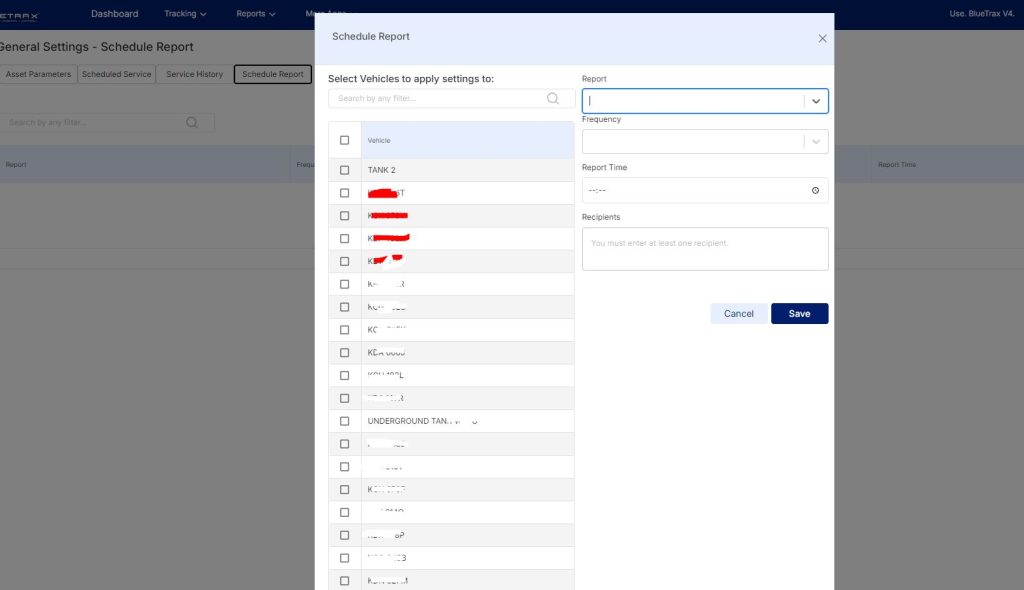The width and height of the screenshot is (1024, 590).
Task: Click the vehicle search filter field
Action: pyautogui.click(x=440, y=98)
